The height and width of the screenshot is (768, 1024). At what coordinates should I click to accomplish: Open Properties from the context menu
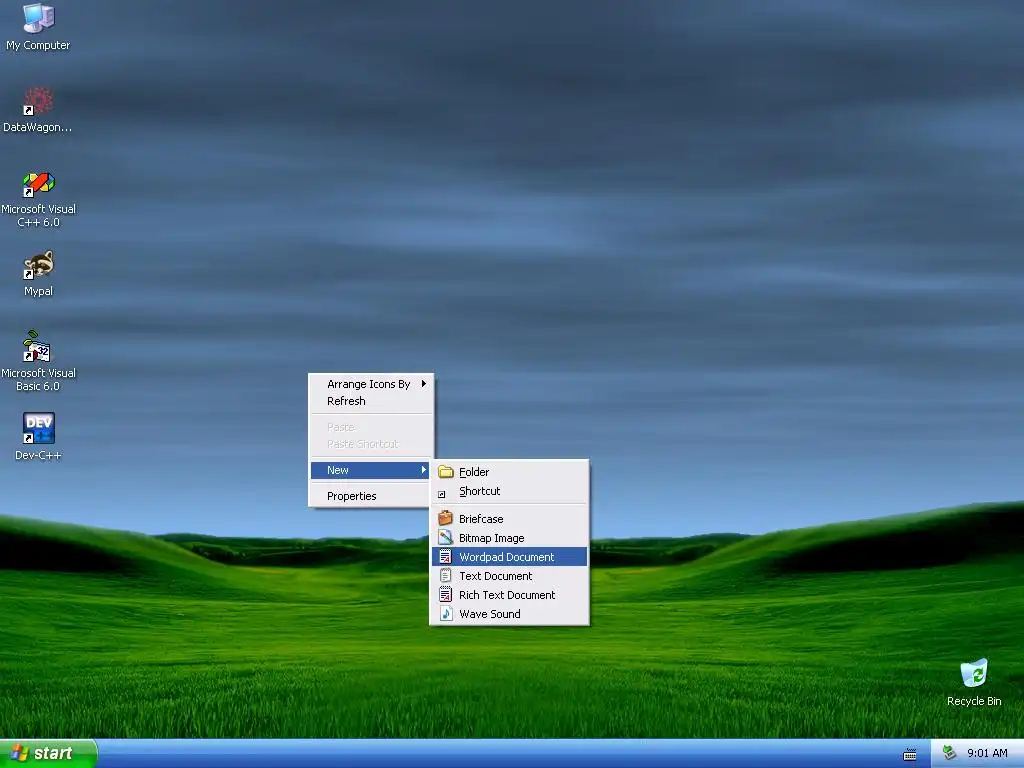pos(370,496)
